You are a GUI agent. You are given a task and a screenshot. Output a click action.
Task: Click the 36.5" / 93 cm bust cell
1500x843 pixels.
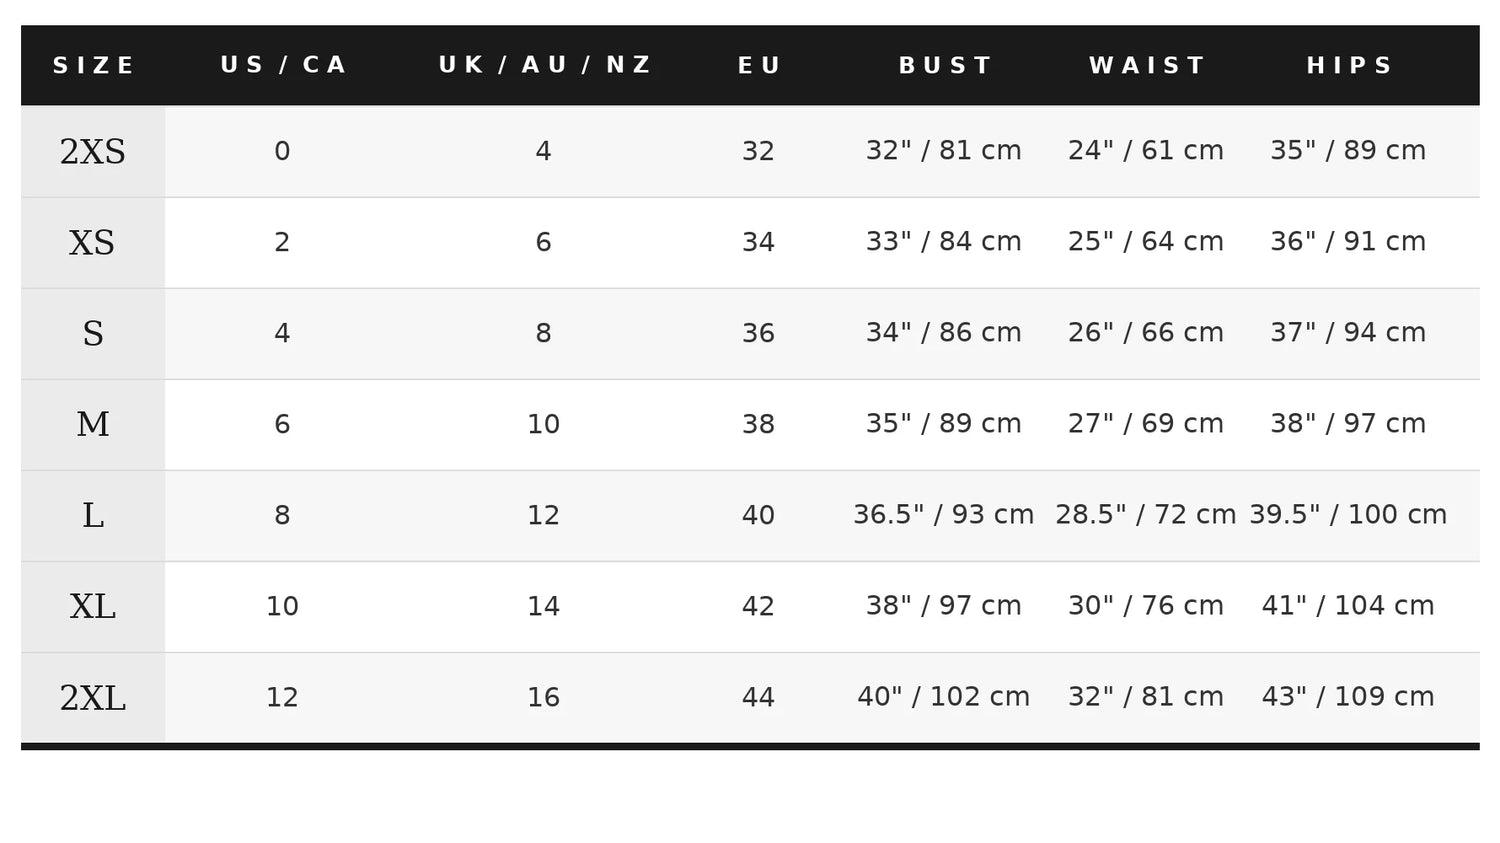click(943, 515)
